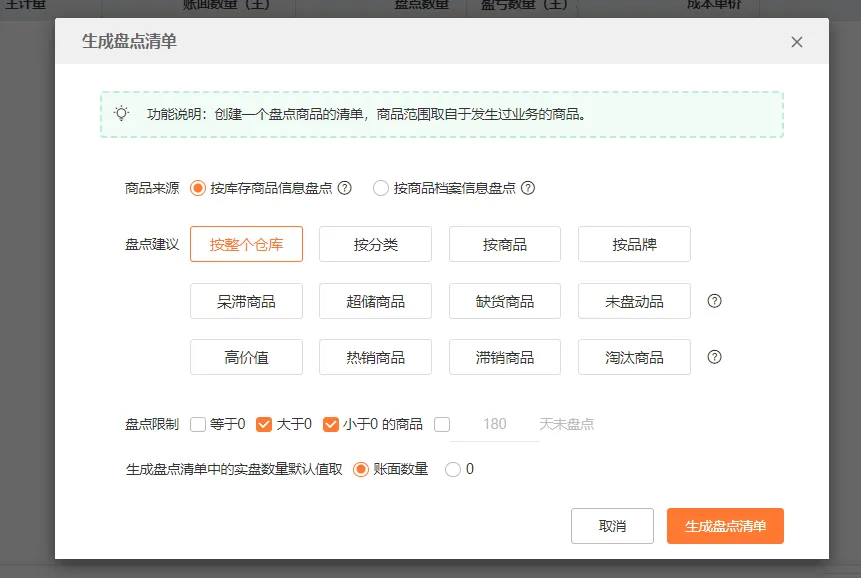Click help icon next to 按商品档案信息盘点

(528, 188)
